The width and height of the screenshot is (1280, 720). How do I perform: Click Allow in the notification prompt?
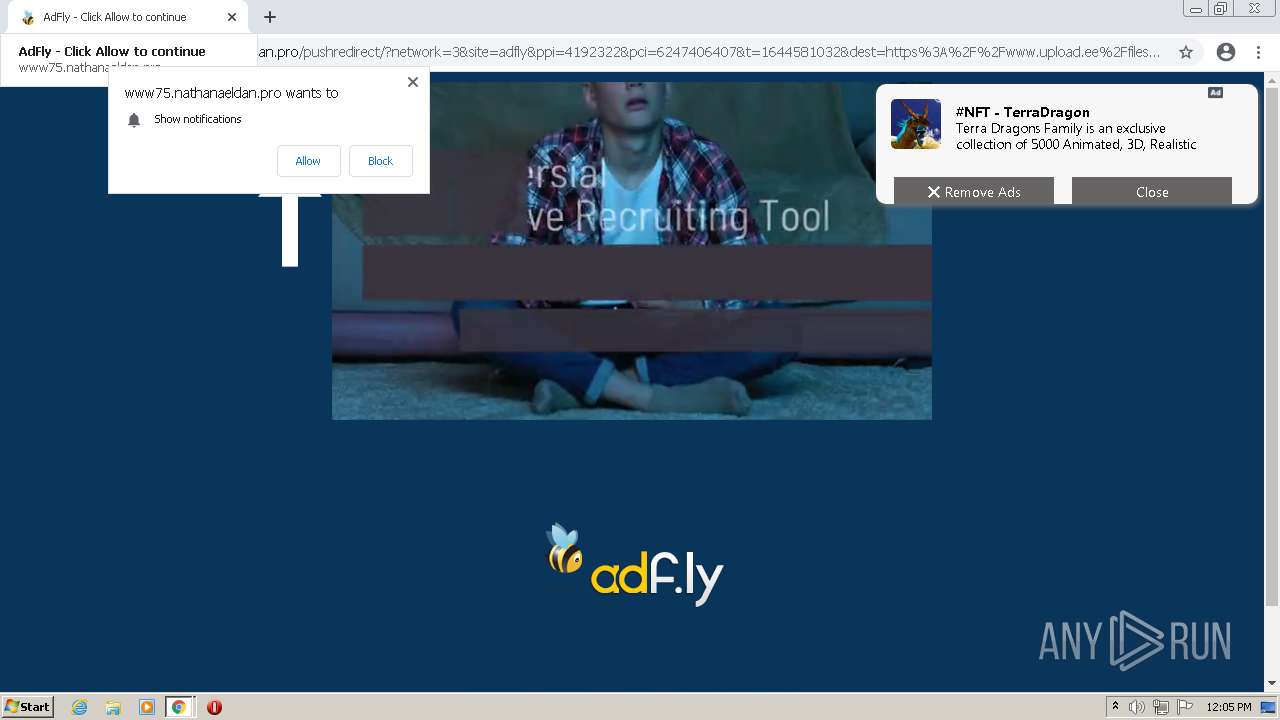pos(308,161)
